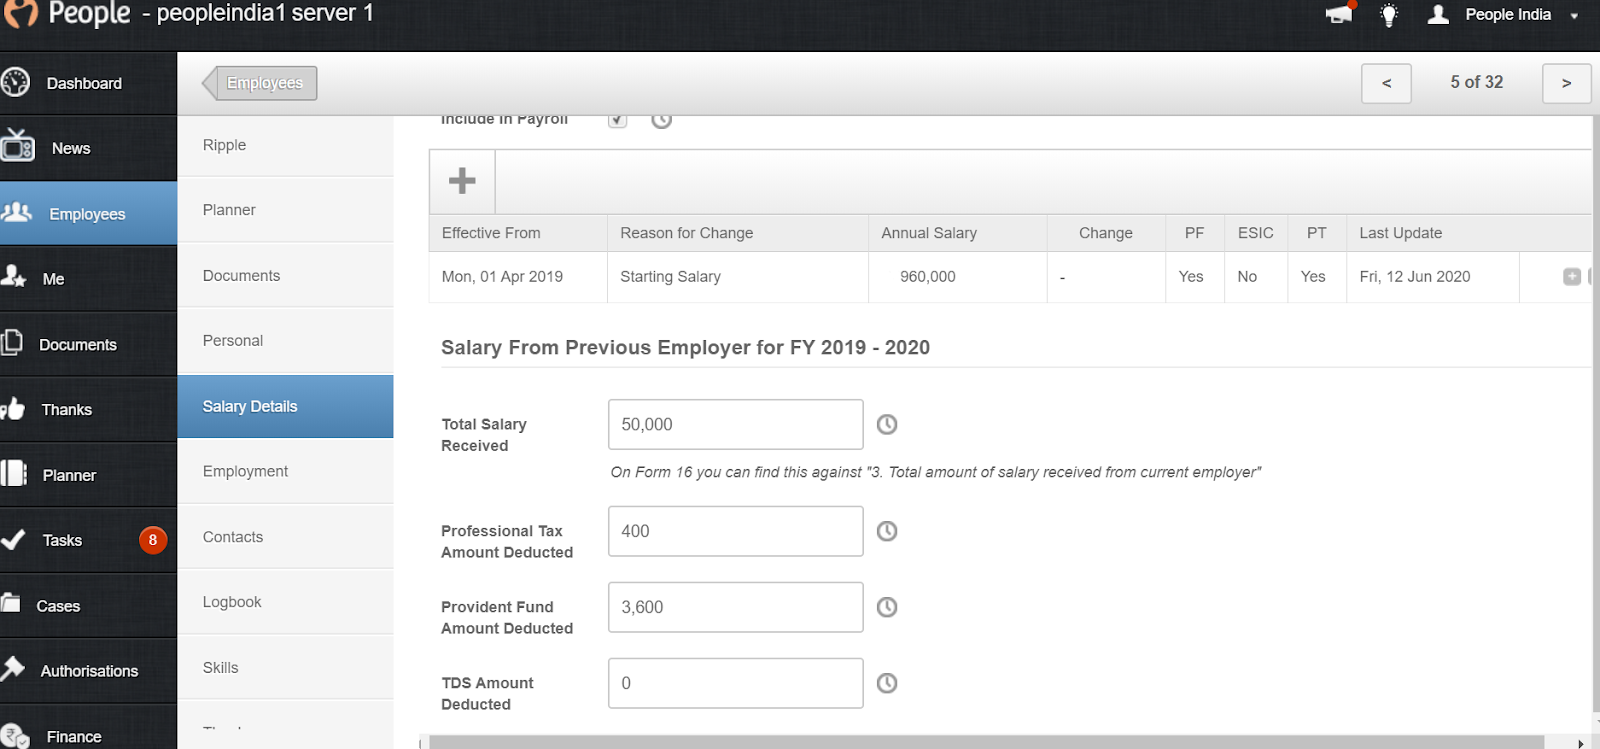View Total Salary Received history clock

[x=887, y=425]
